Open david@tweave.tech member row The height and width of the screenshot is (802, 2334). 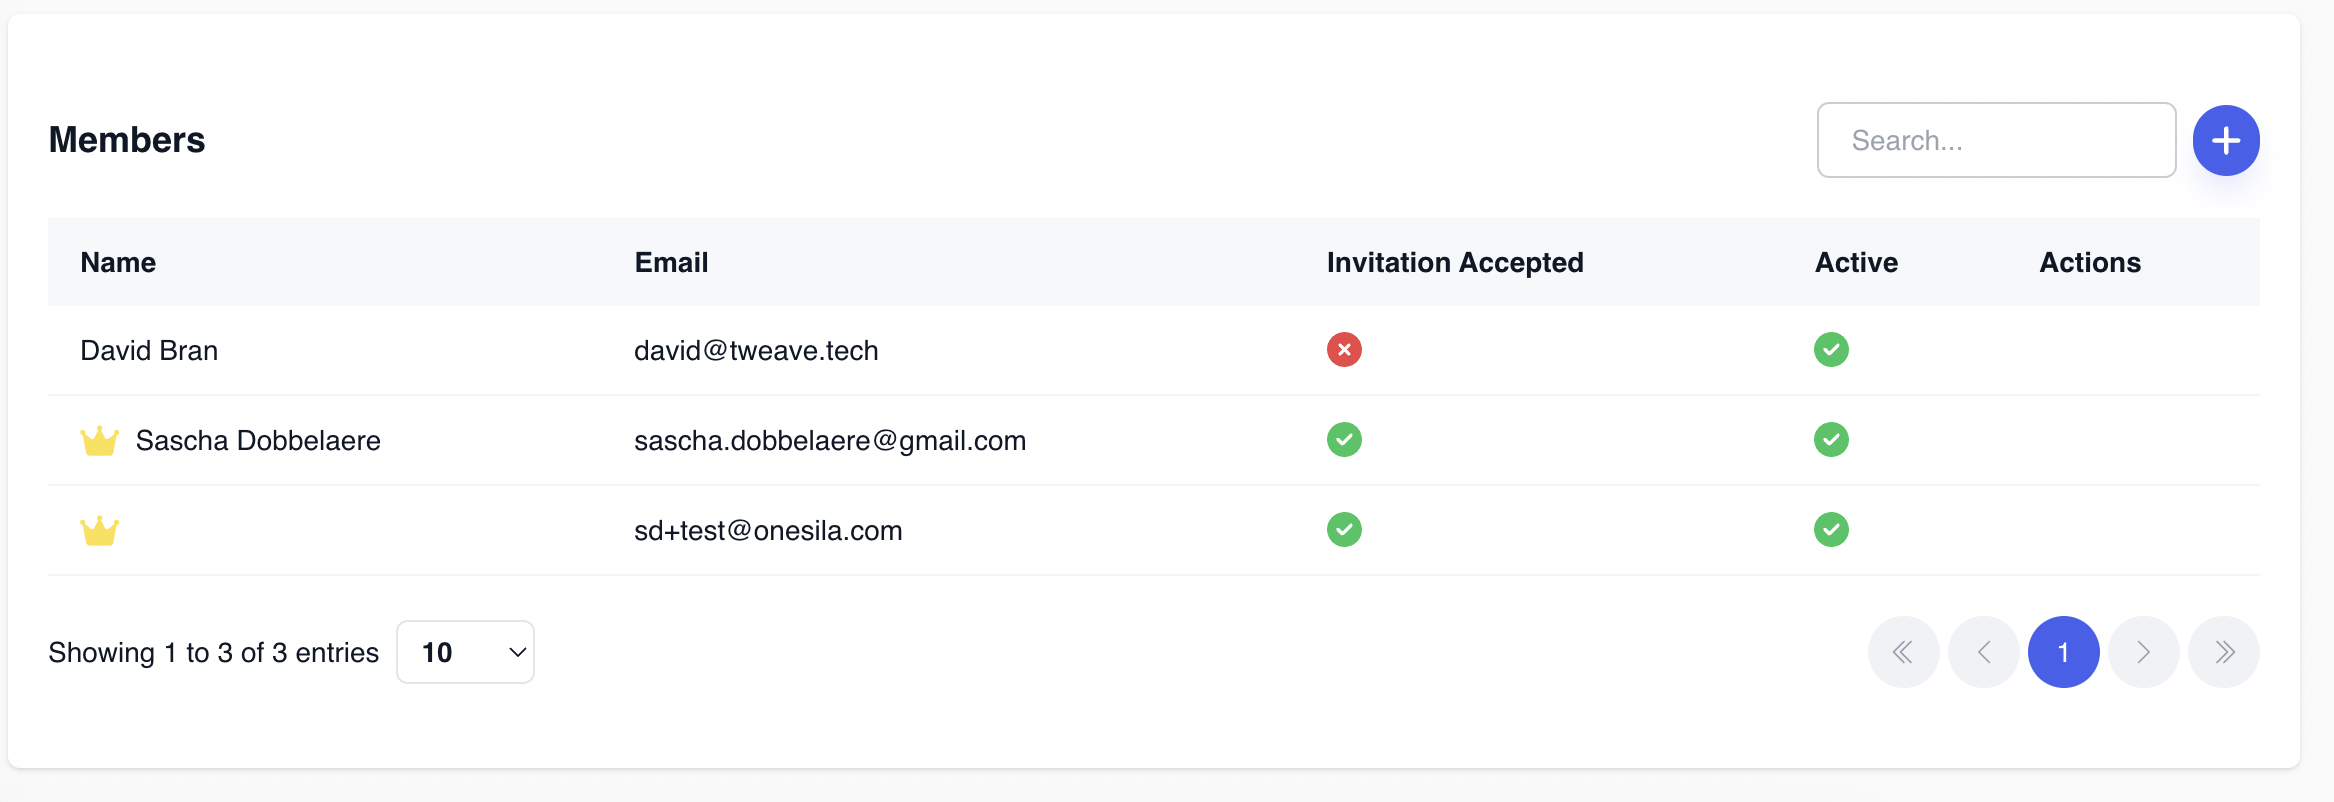[1153, 350]
